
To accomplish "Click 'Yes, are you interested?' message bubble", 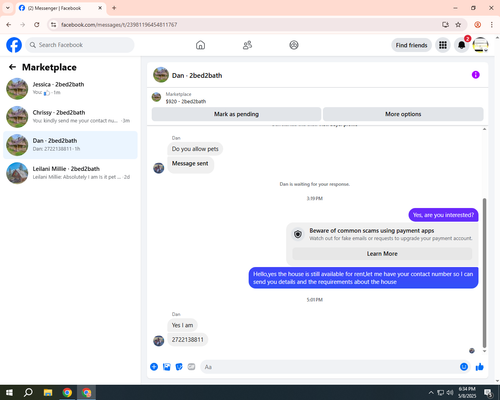I will [443, 215].
